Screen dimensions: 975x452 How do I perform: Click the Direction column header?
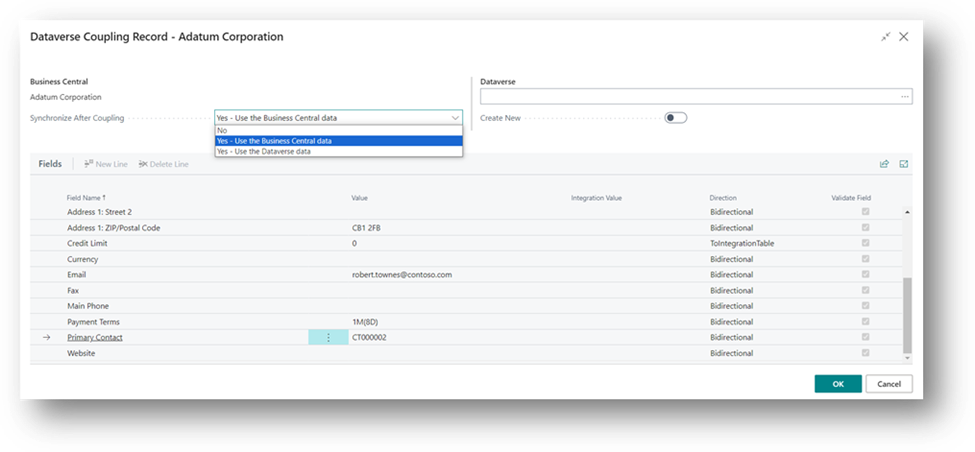pos(723,198)
